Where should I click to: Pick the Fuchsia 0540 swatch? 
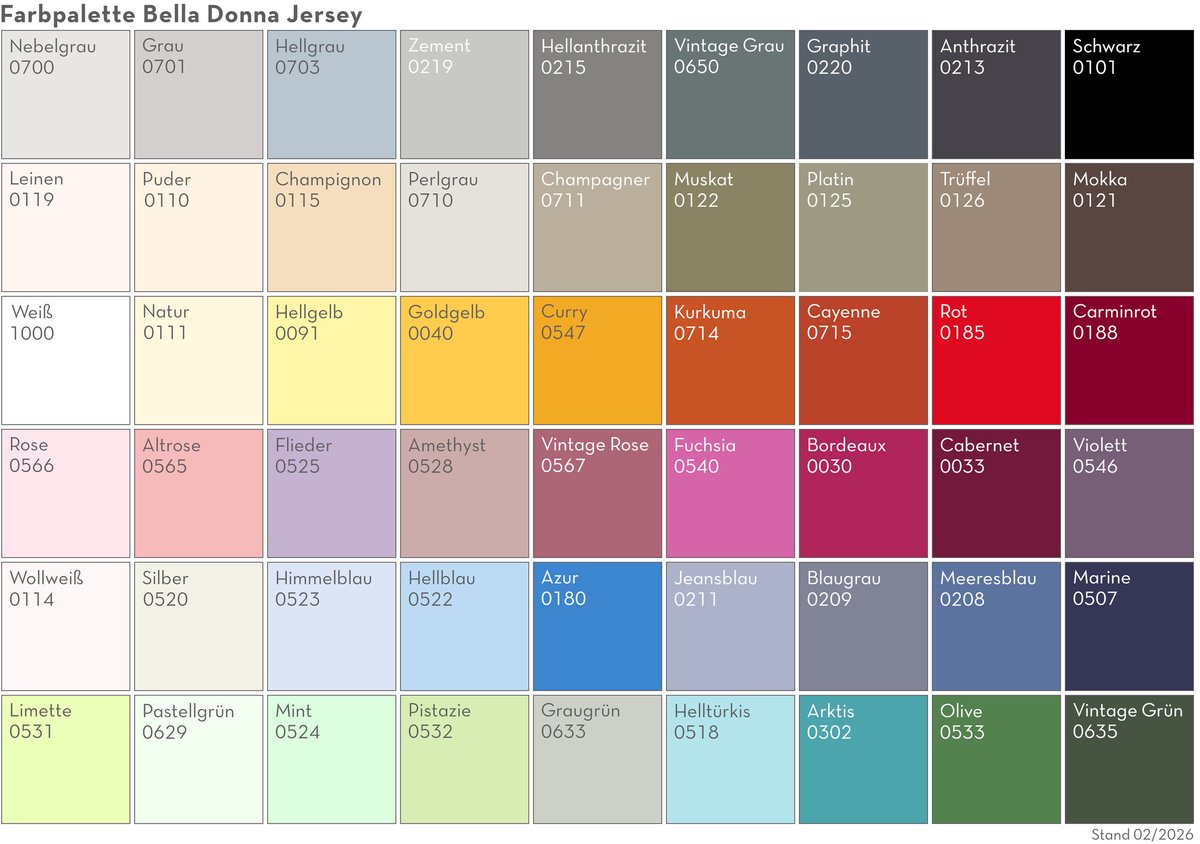coord(731,493)
